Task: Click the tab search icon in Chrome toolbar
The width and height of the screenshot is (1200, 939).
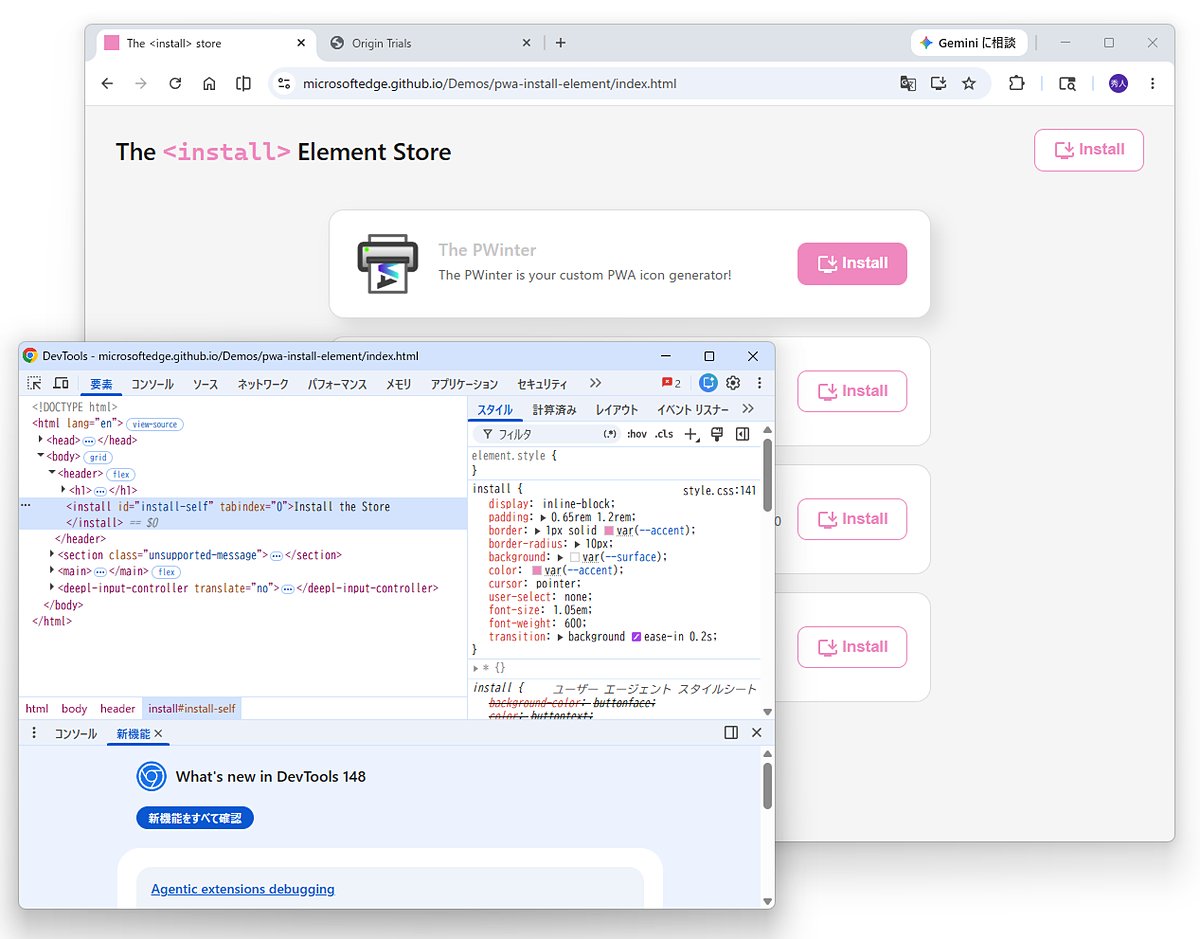Action: 1067,84
